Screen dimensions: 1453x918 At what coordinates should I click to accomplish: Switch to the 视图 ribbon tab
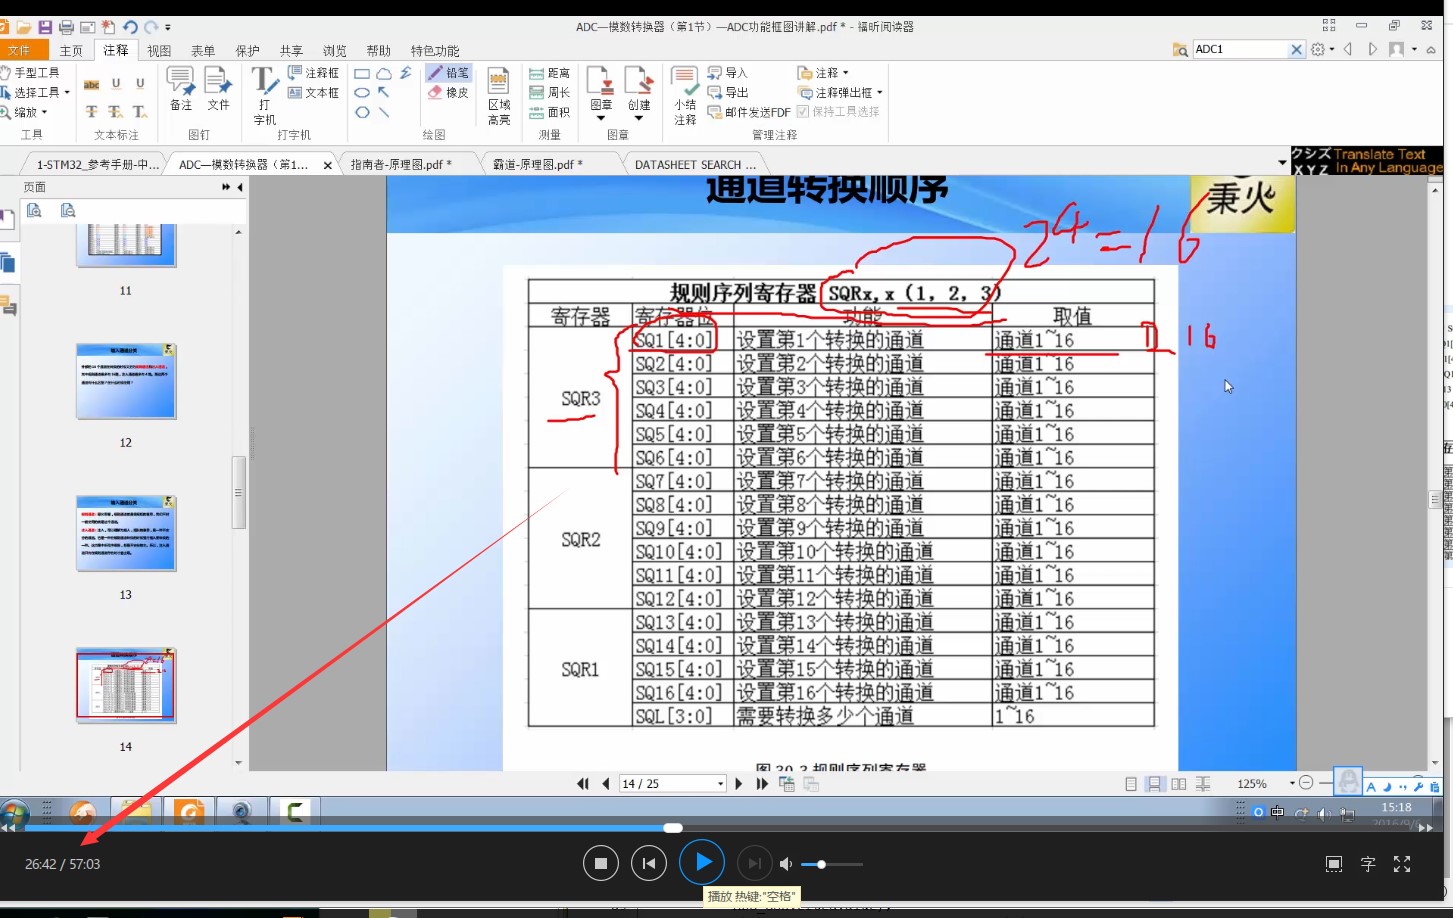157,49
